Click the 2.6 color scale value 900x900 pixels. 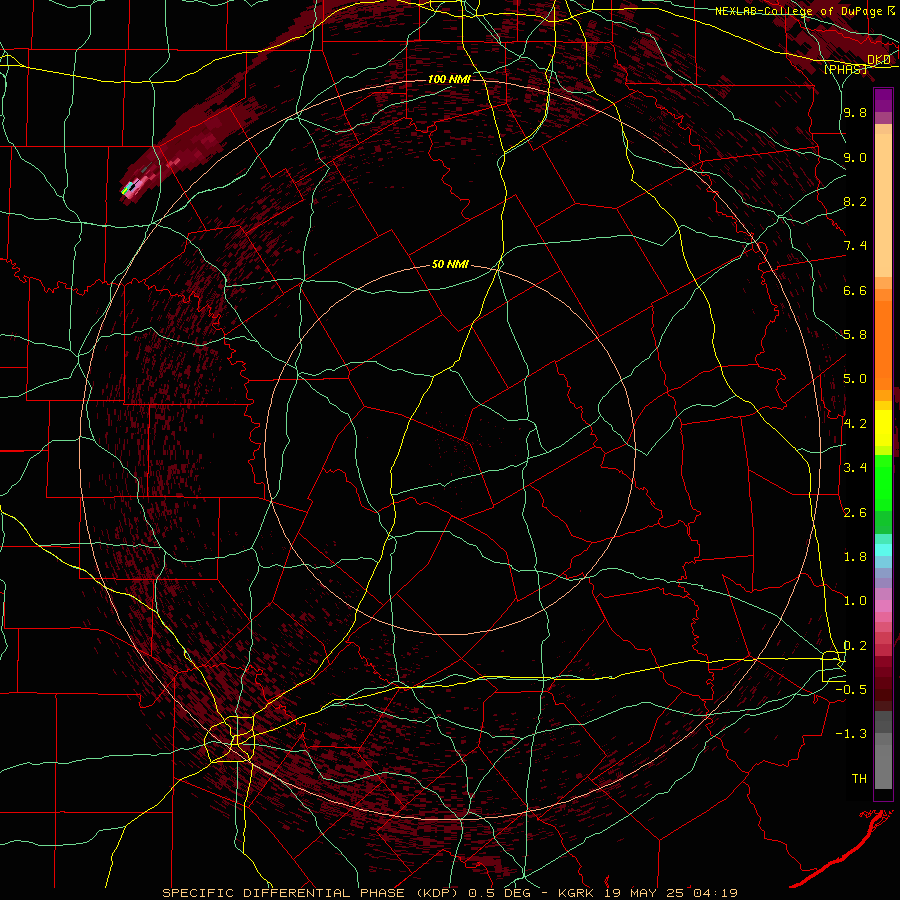[855, 513]
